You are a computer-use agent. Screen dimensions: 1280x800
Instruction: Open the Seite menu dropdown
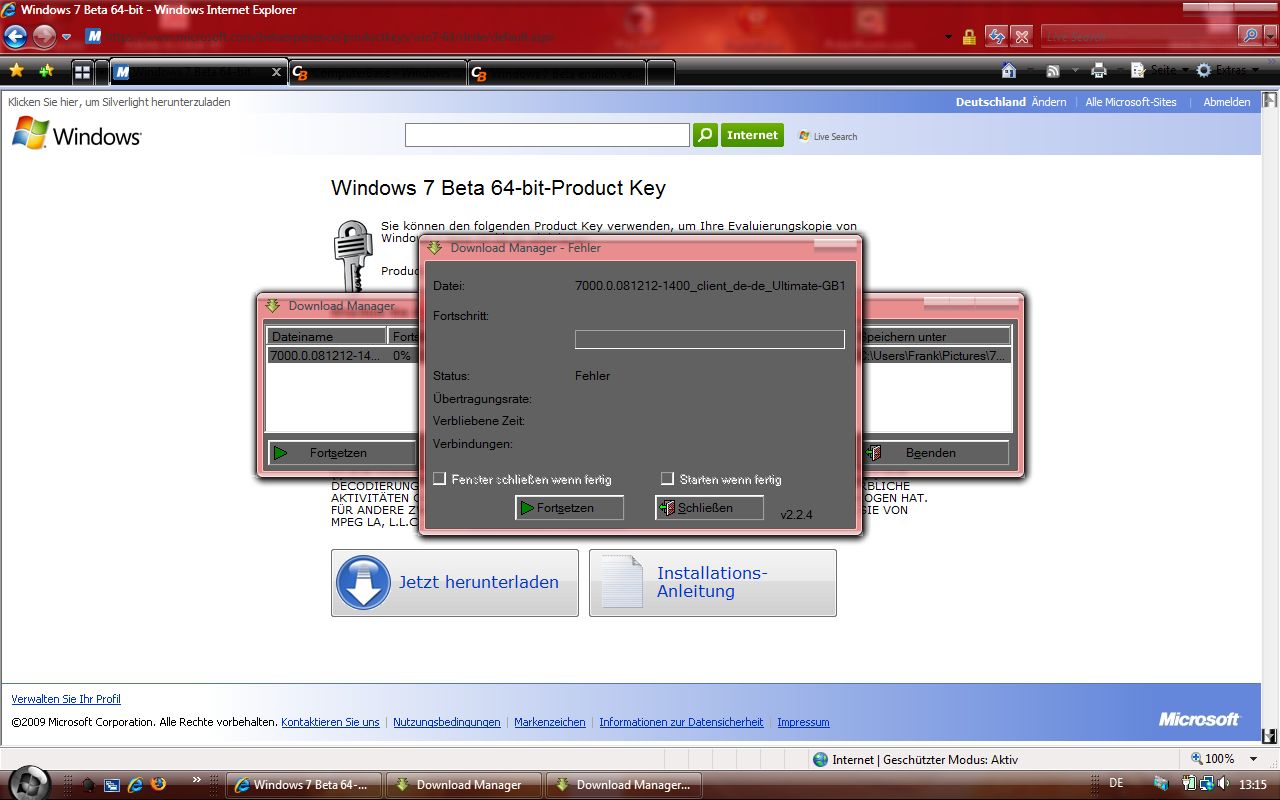1184,70
